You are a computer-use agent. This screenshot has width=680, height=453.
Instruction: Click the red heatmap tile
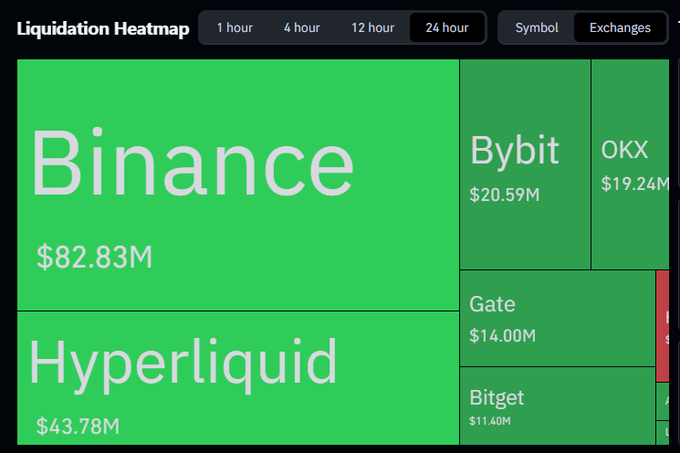coord(663,326)
